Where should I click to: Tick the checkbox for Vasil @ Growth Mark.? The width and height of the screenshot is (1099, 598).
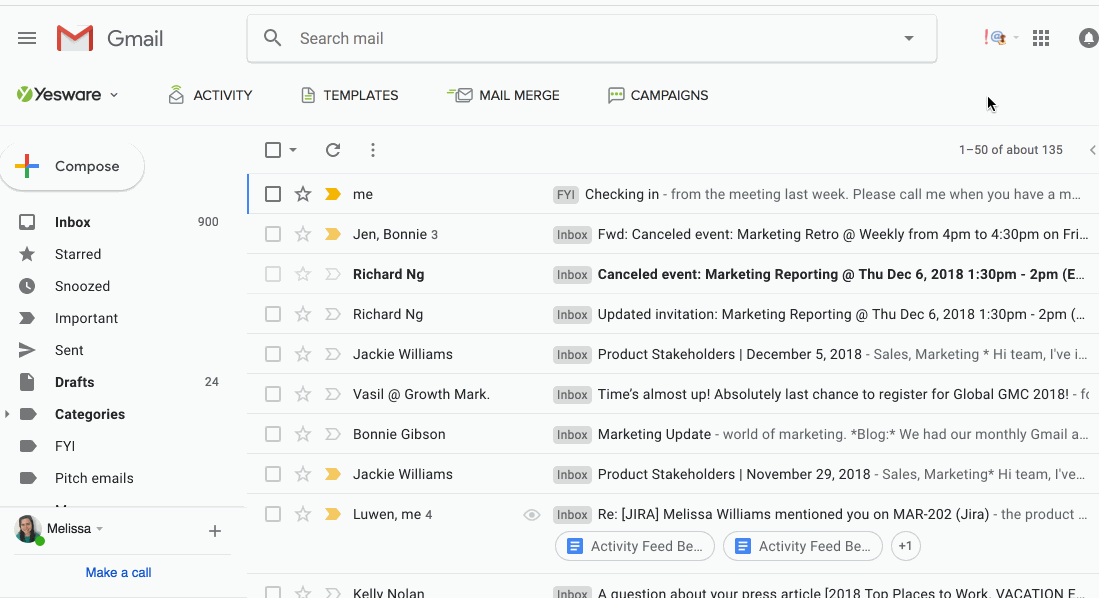pyautogui.click(x=273, y=394)
